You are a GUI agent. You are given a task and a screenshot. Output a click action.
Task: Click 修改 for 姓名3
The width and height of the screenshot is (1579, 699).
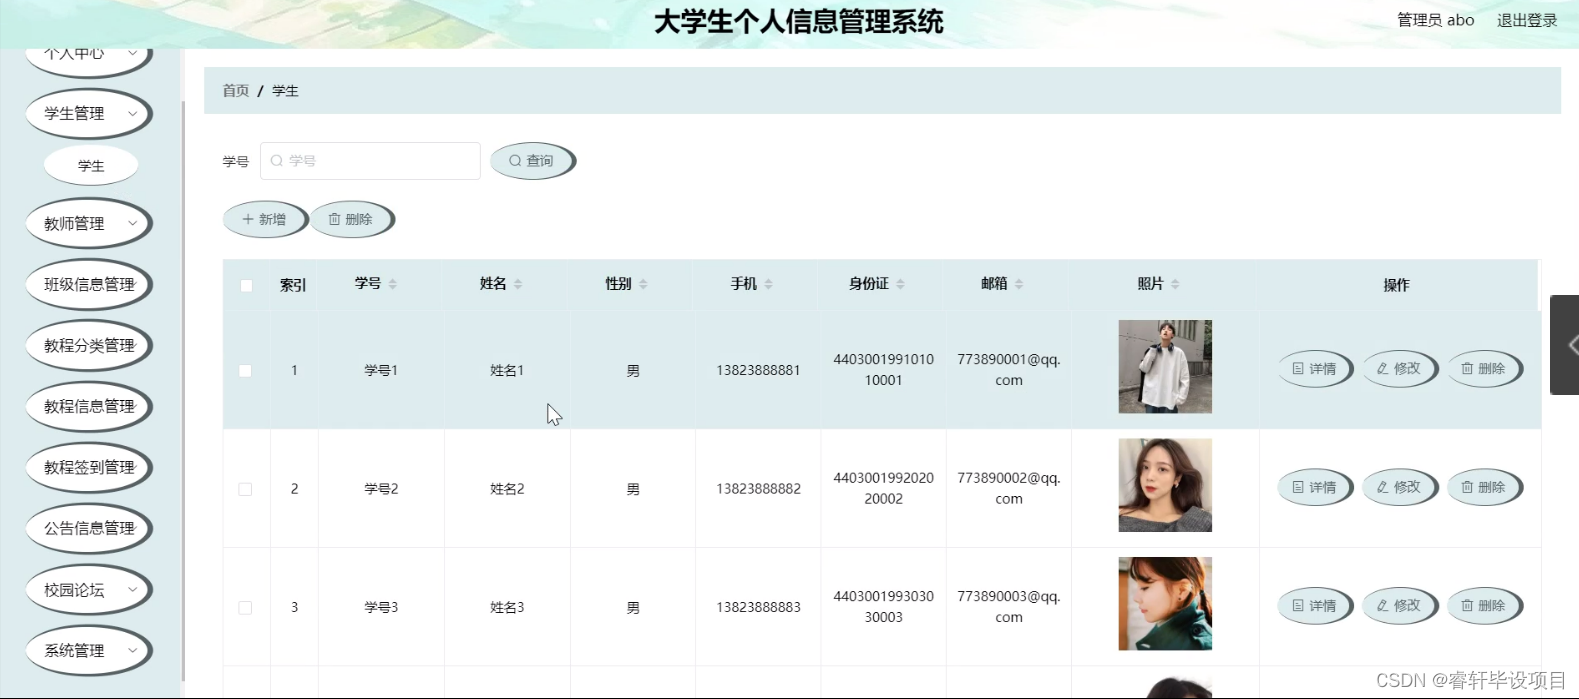click(x=1400, y=606)
